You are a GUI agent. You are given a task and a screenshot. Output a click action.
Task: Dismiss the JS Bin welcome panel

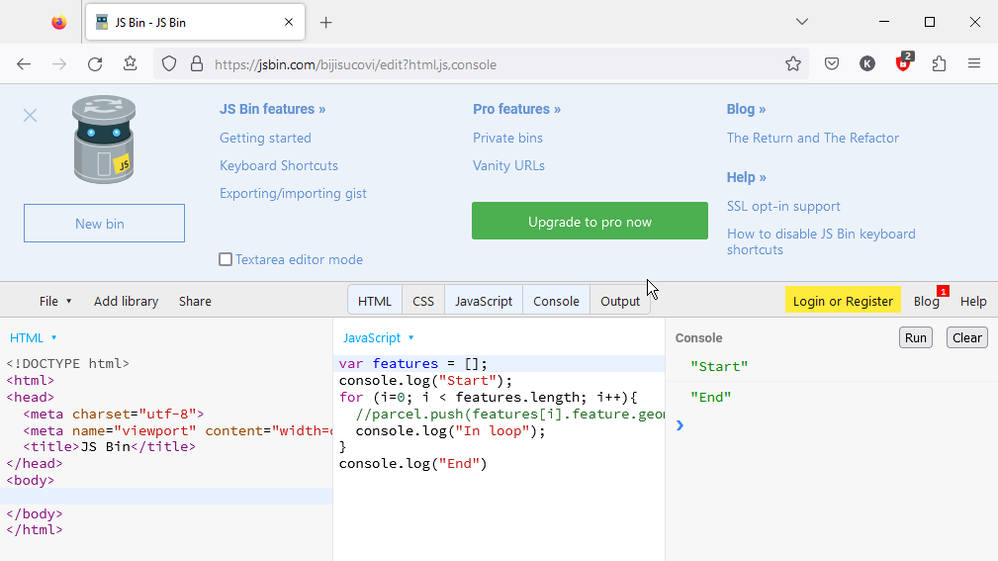30,115
